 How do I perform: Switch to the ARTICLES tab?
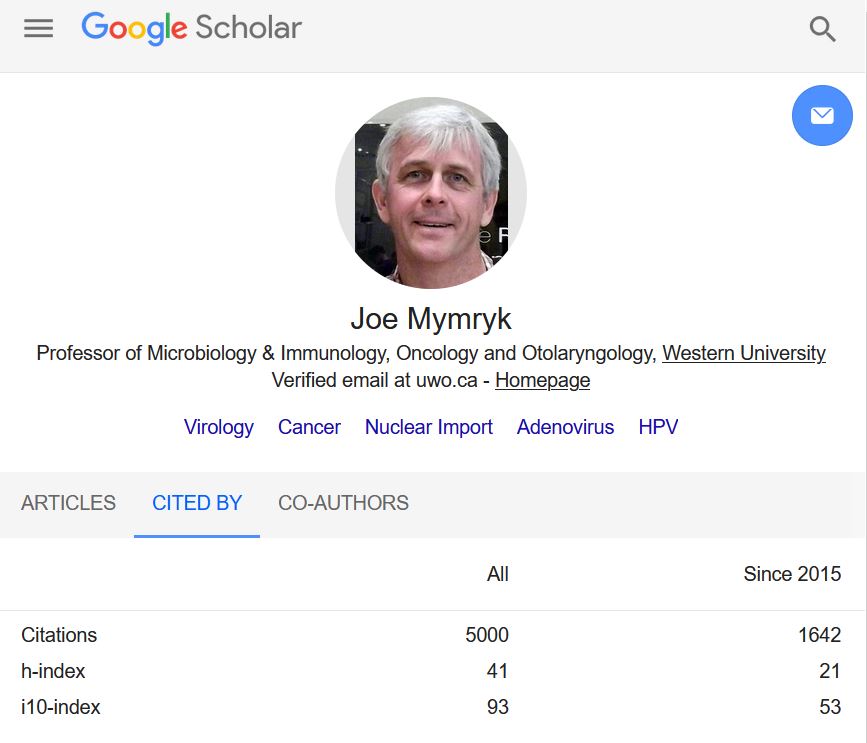pos(68,503)
